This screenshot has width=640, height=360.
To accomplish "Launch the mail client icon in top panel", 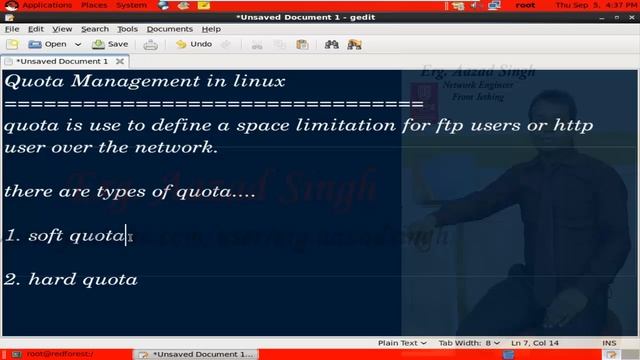I will point(183,5).
